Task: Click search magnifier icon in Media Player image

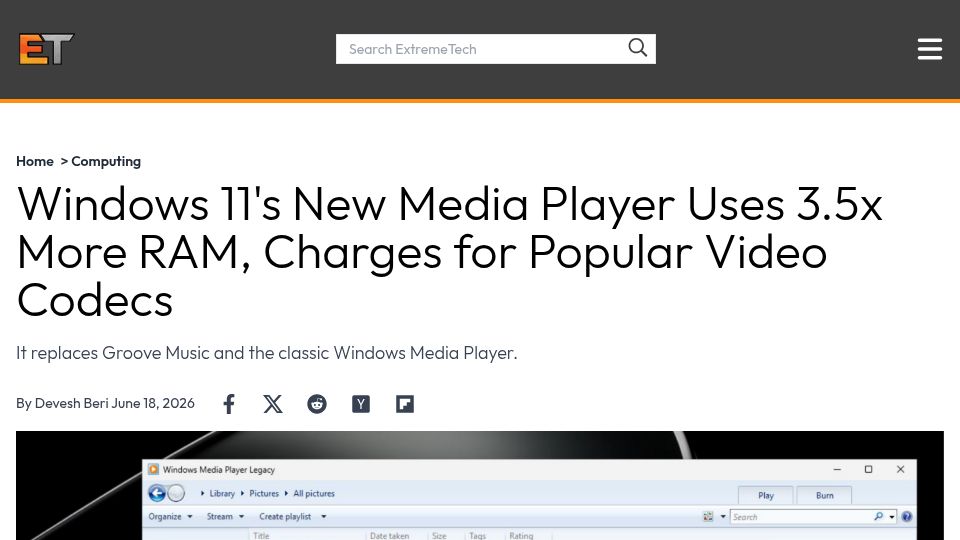Action: 879,517
